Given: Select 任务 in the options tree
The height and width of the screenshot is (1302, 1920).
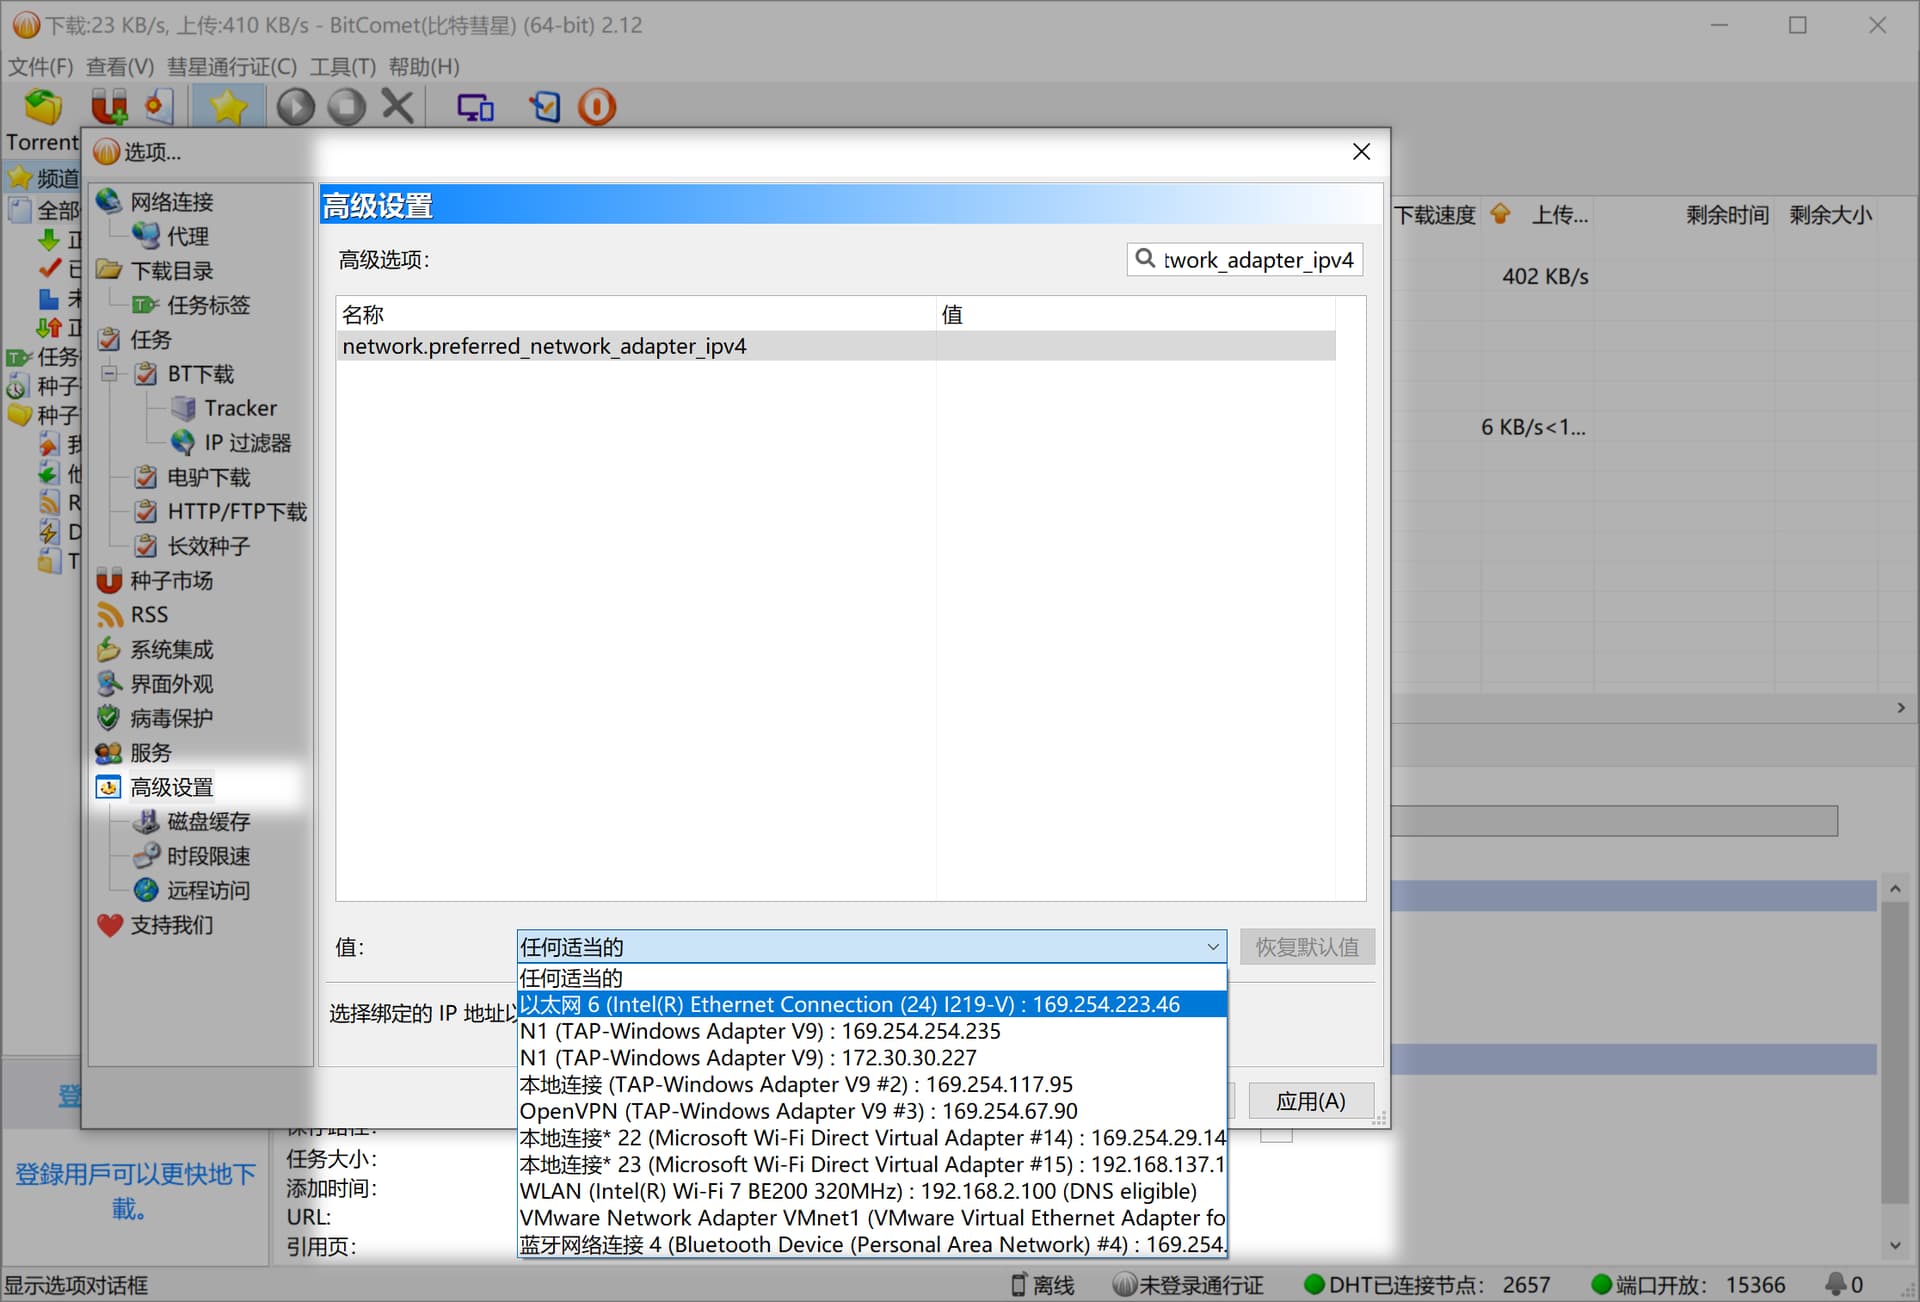Looking at the screenshot, I should click(150, 340).
